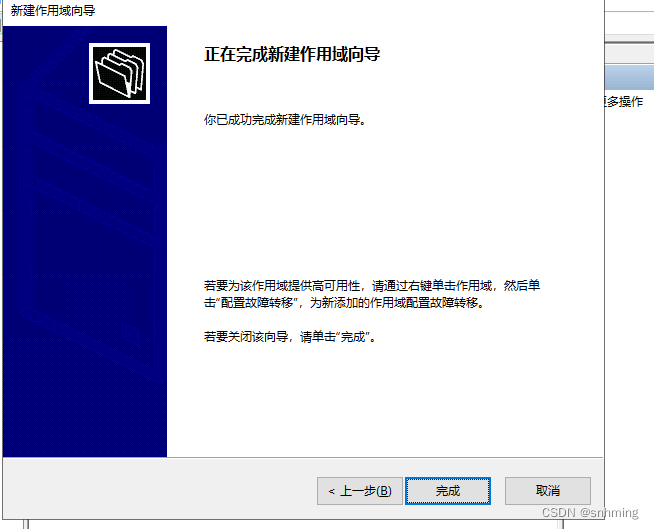The height and width of the screenshot is (529, 654).
Task: Click the white background area below the dialog
Action: 300,522
